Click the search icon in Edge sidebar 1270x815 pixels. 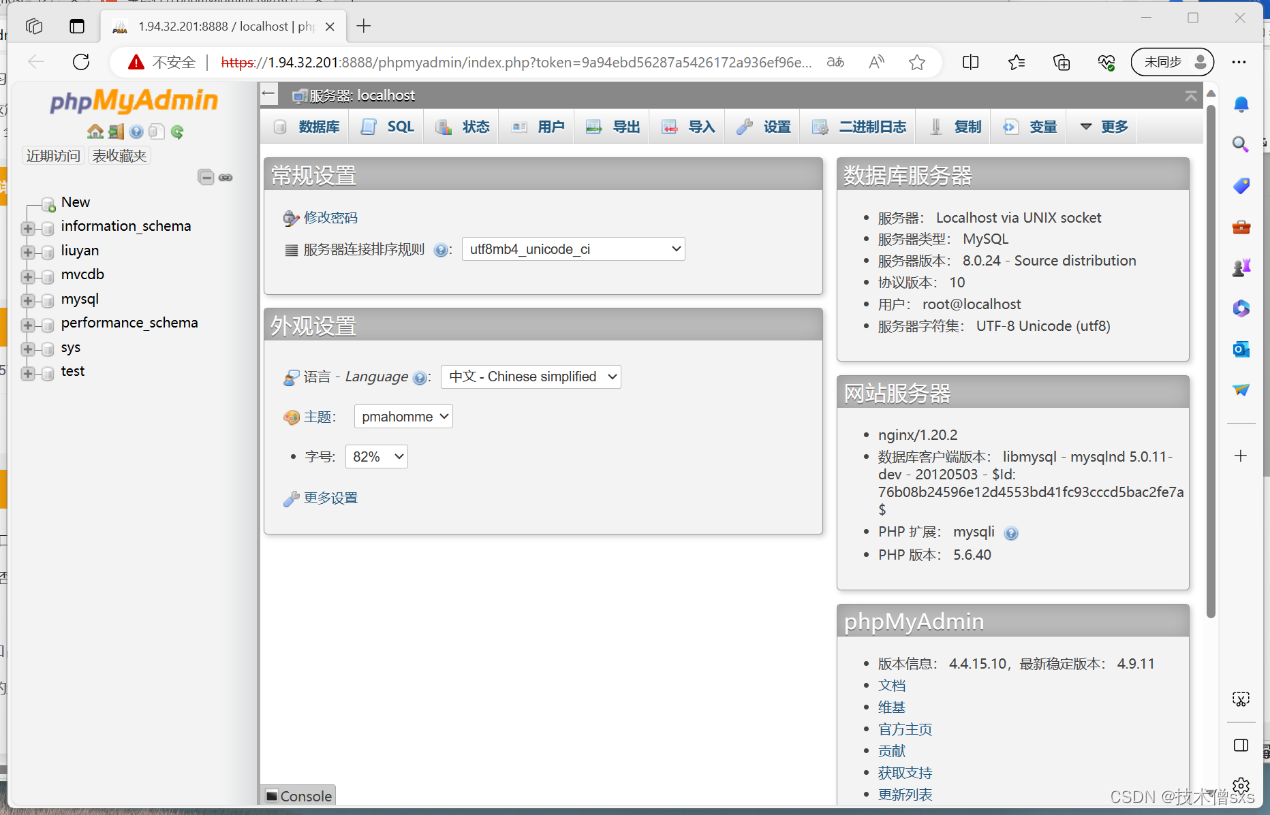[x=1241, y=144]
